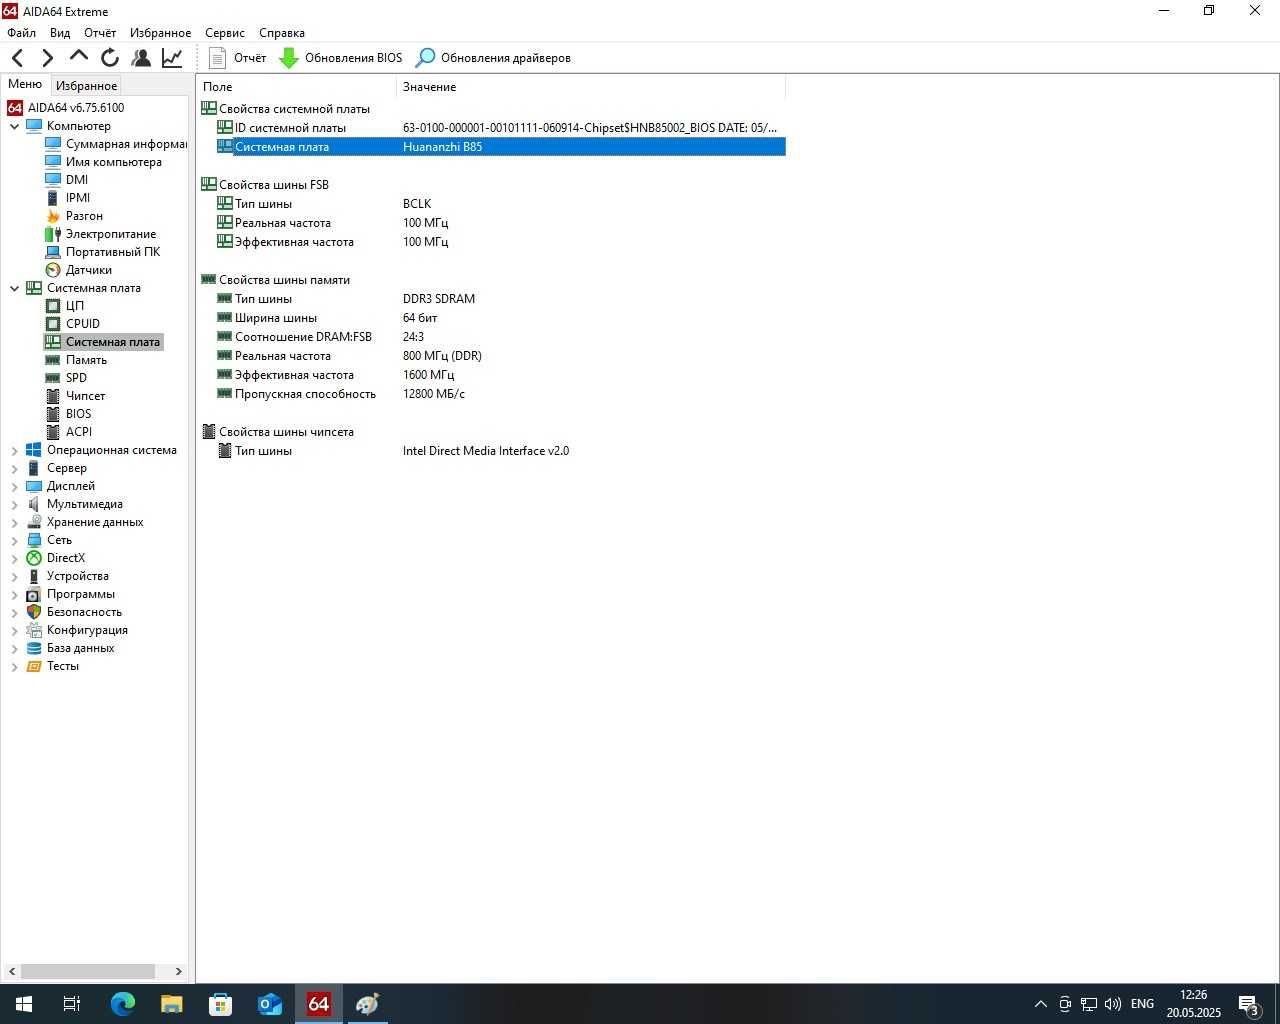Expand the Дисплей node

click(x=14, y=487)
